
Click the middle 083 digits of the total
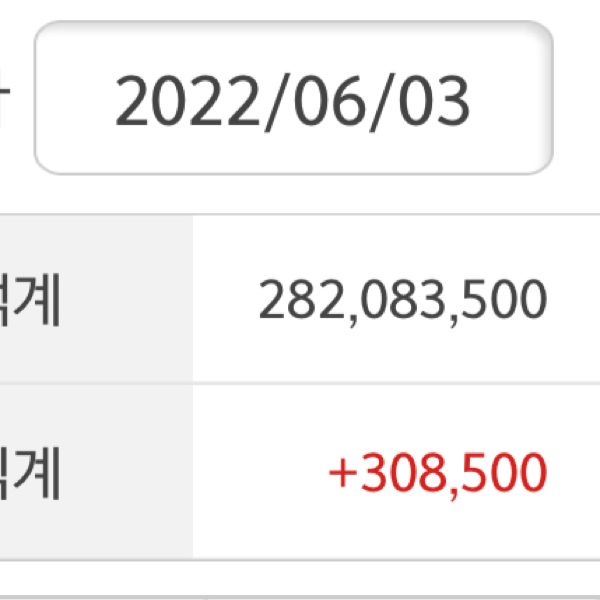point(402,299)
